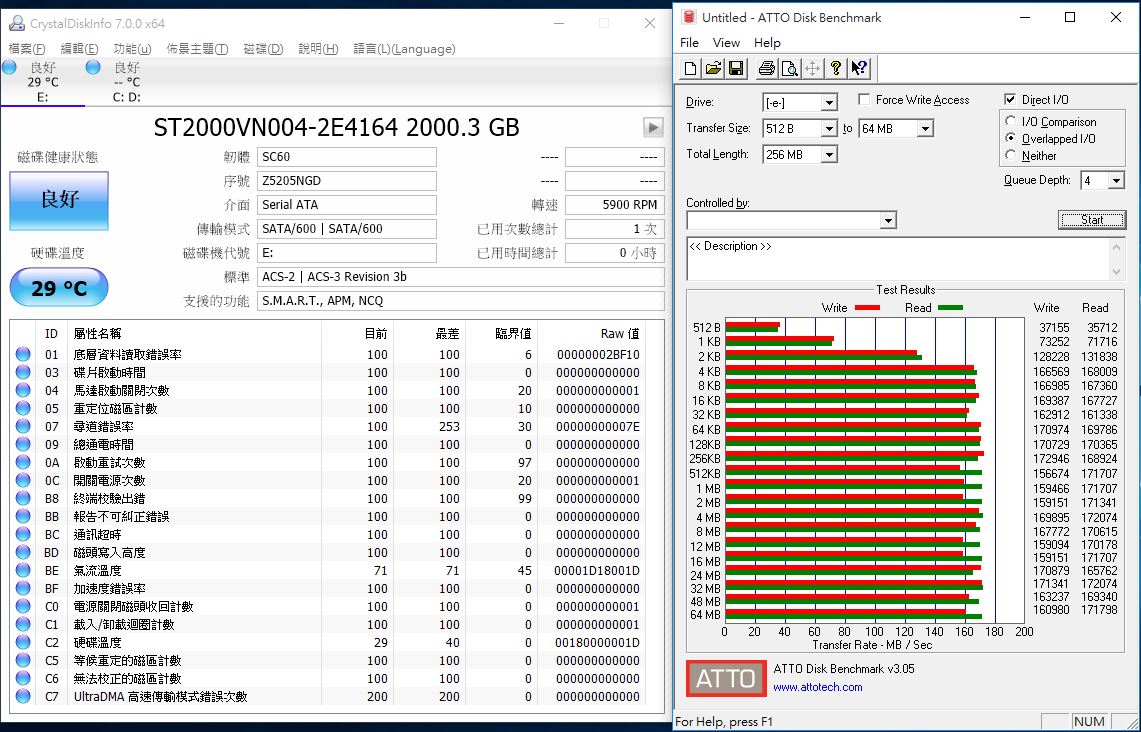Image resolution: width=1141 pixels, height=732 pixels.
Task: Click the Print Preview icon in ATTO toolbar
Action: [x=790, y=68]
